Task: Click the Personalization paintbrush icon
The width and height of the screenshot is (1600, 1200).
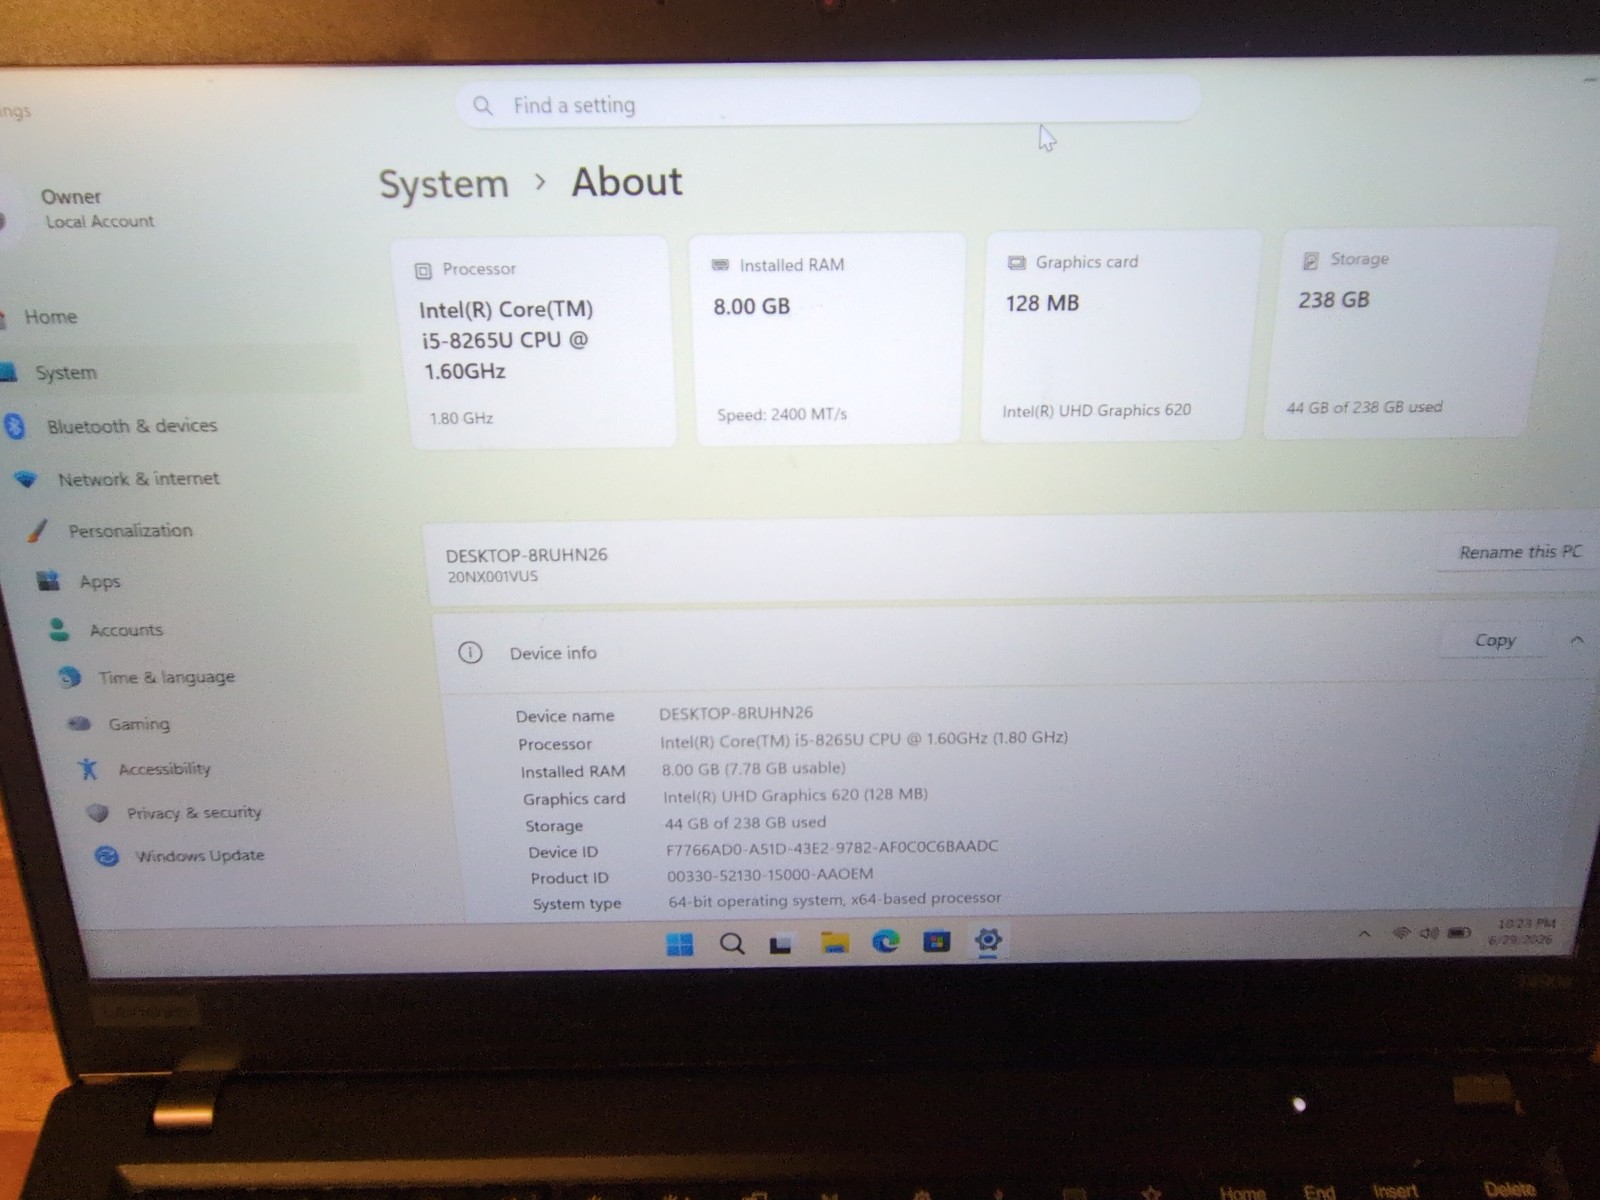Action: [x=38, y=531]
